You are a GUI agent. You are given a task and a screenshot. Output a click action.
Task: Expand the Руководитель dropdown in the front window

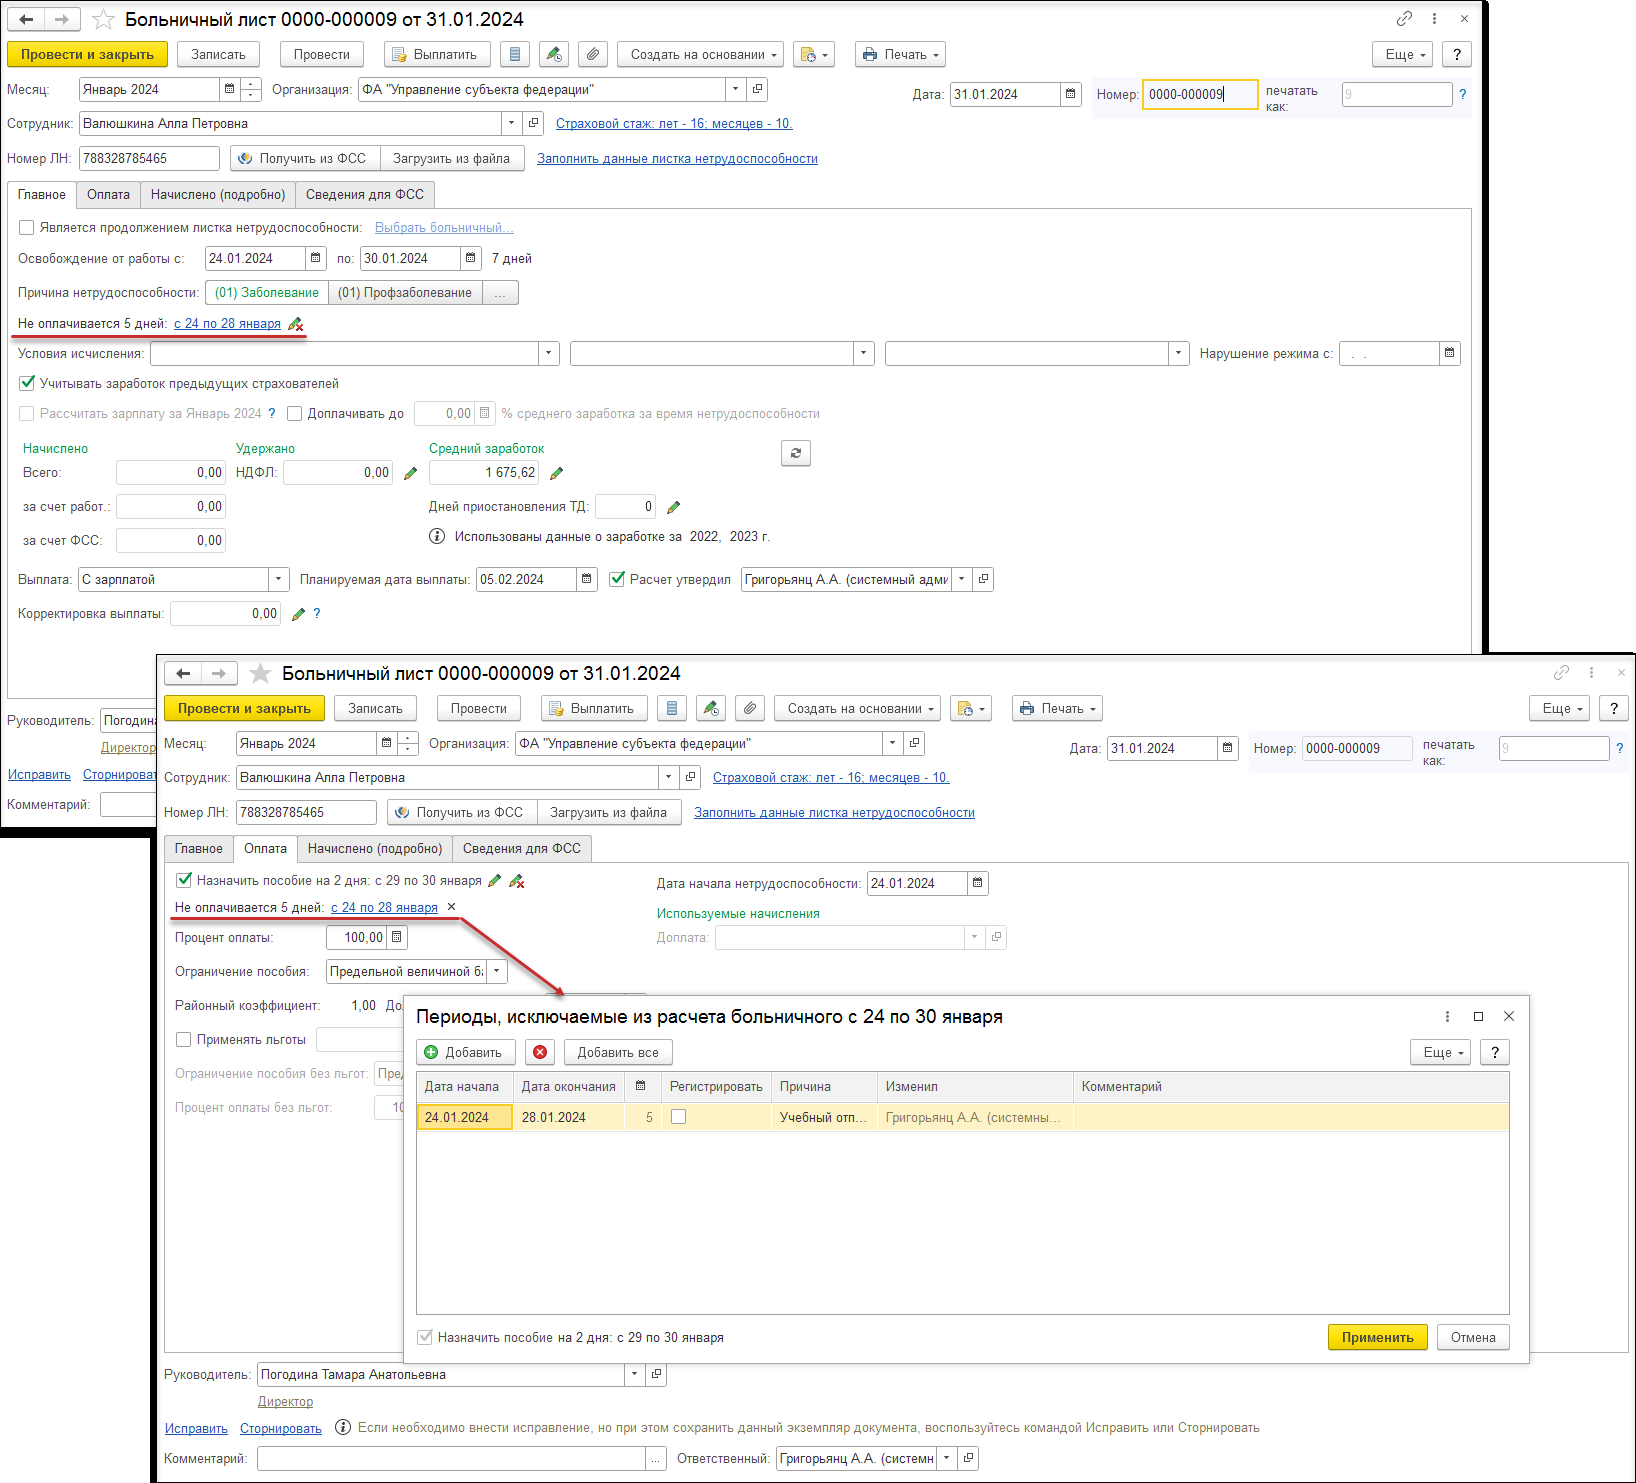pos(634,1374)
